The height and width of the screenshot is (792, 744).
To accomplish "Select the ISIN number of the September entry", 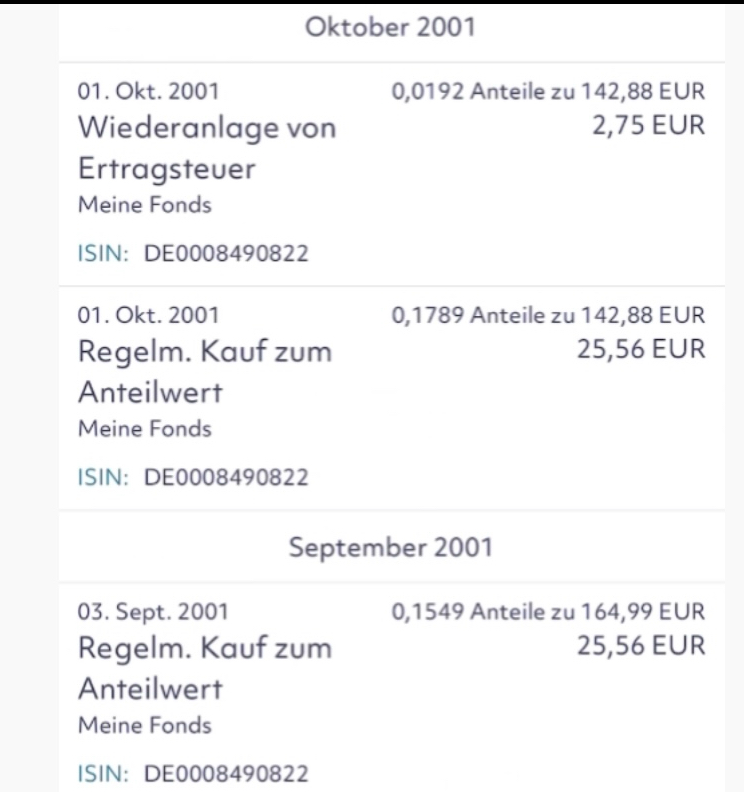I will point(226,774).
